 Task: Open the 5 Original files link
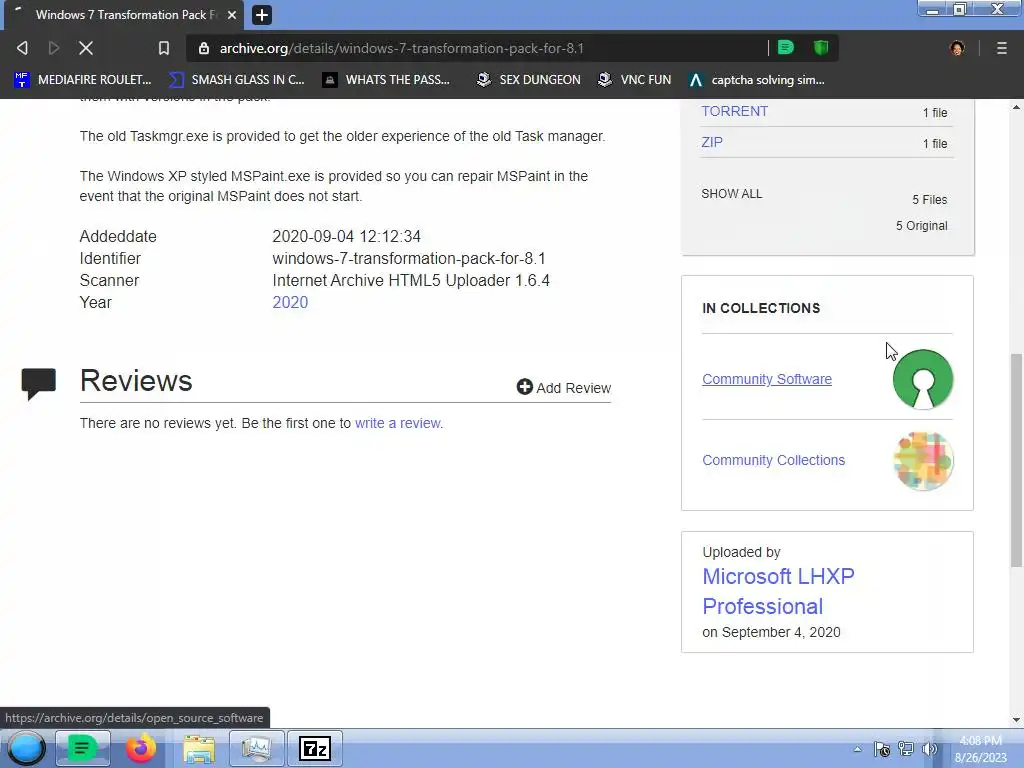pos(921,226)
